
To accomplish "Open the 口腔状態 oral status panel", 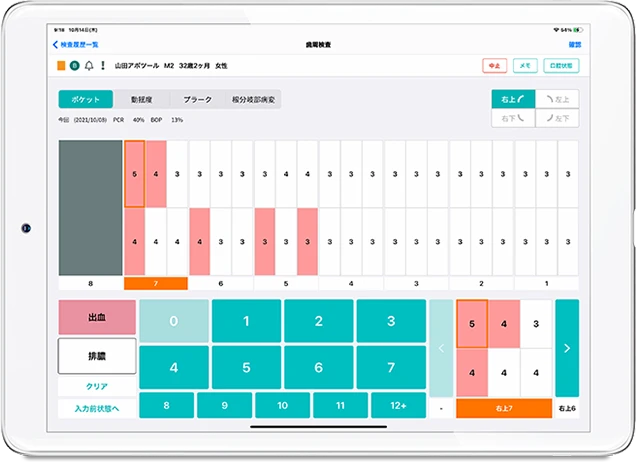I will click(560, 66).
